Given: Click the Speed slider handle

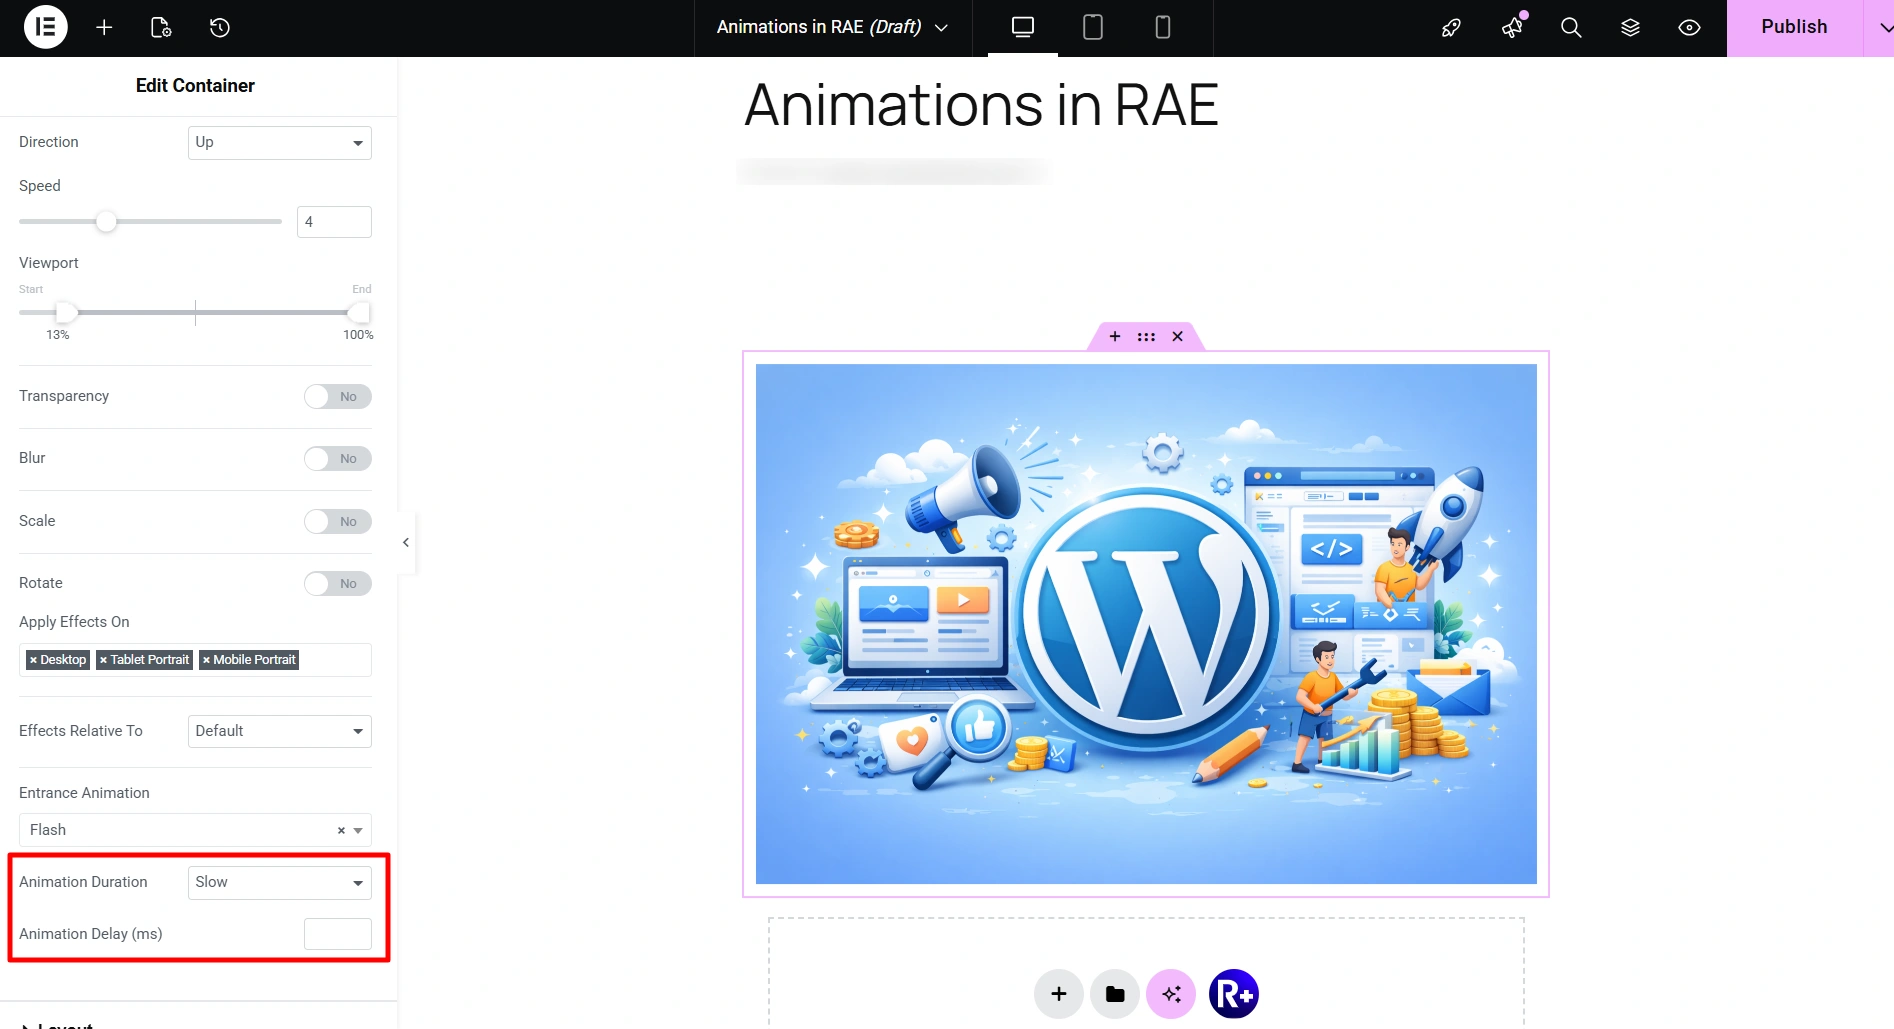Looking at the screenshot, I should click(106, 222).
